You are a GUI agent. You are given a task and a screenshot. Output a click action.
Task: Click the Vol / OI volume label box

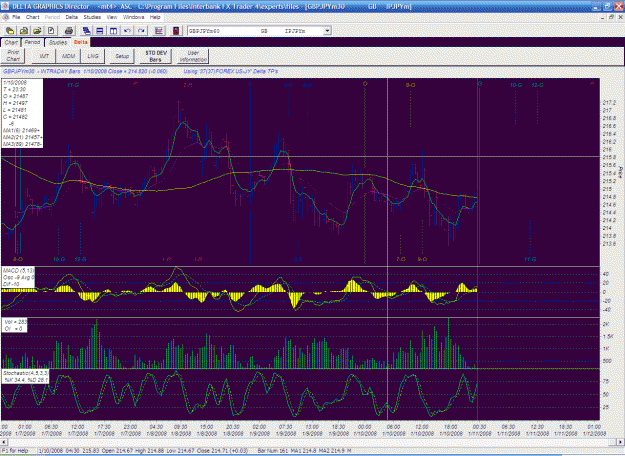(15, 325)
